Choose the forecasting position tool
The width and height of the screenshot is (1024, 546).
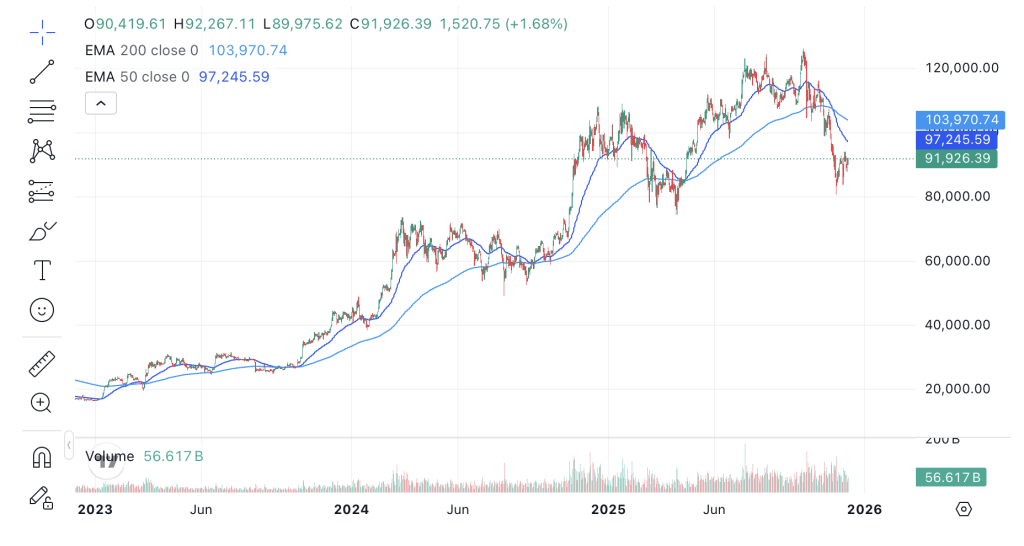42,190
